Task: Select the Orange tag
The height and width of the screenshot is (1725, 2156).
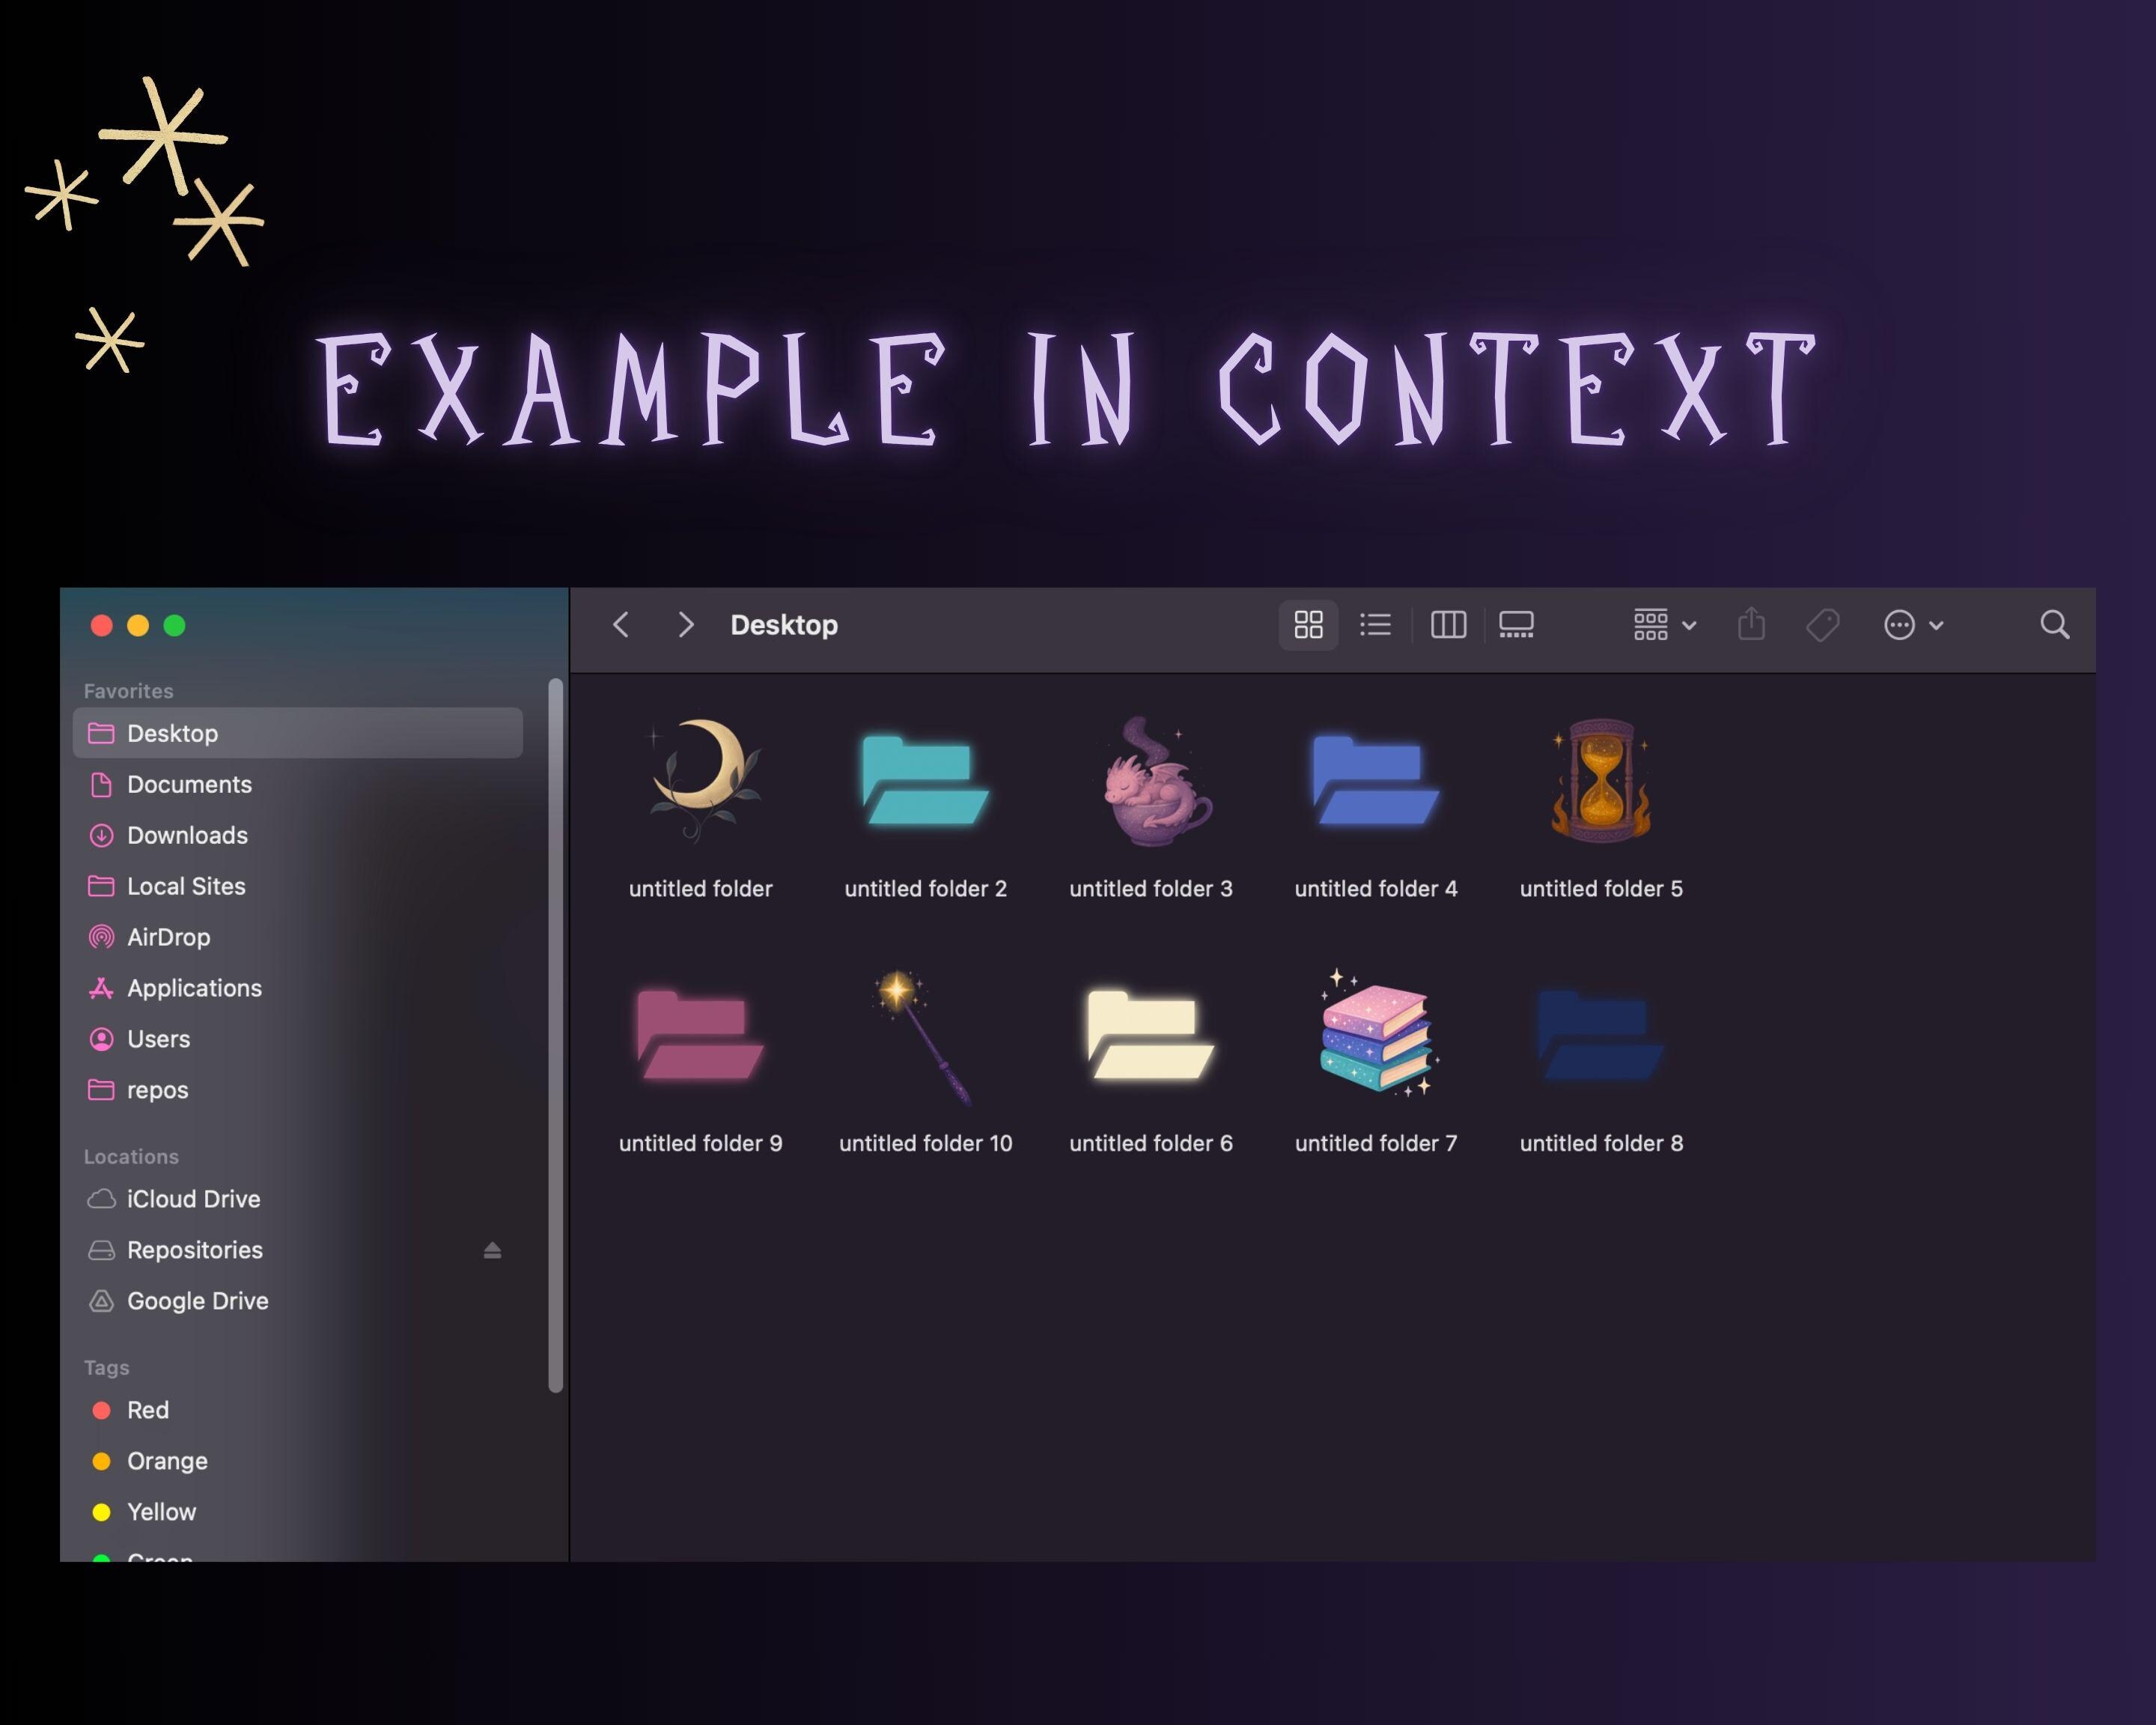Action: pyautogui.click(x=298, y=1461)
